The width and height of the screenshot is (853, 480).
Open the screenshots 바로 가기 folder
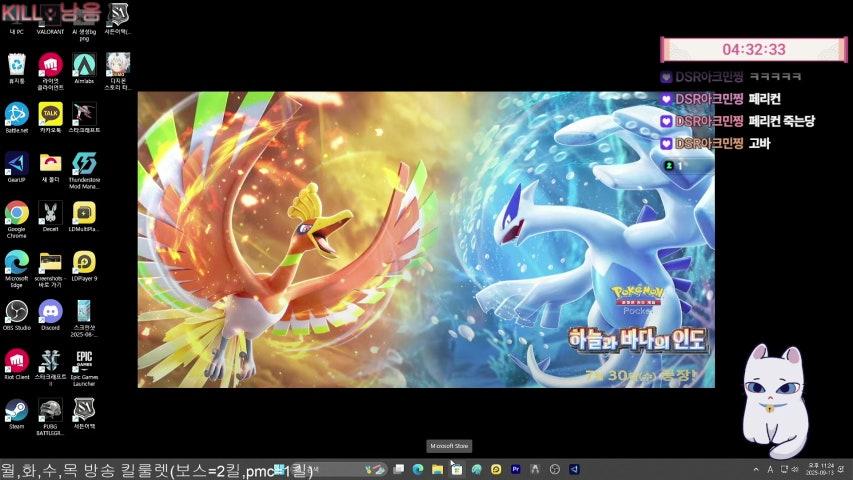click(50, 268)
